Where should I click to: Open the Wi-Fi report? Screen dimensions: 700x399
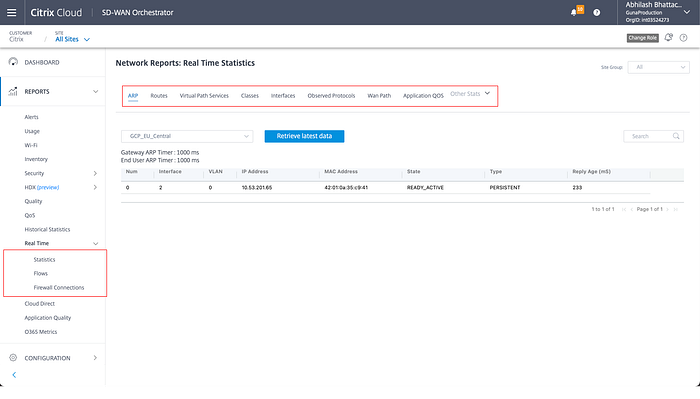pos(31,145)
